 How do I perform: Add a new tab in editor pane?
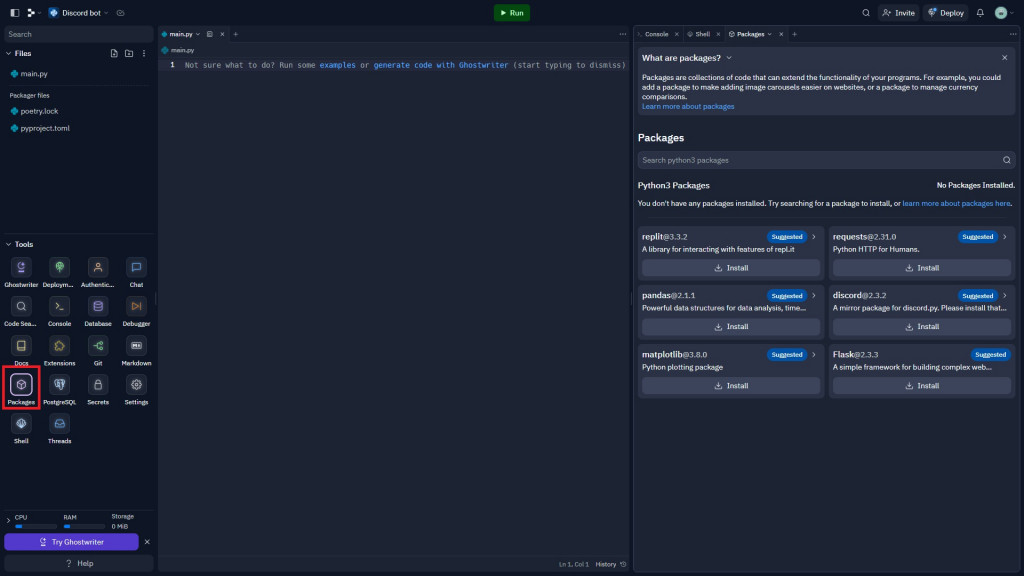pyautogui.click(x=236, y=34)
